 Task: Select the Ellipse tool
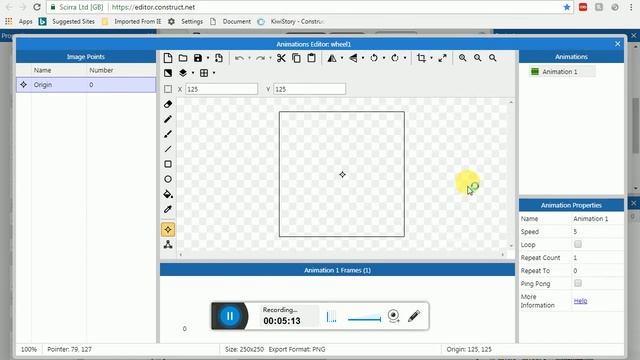pyautogui.click(x=168, y=179)
